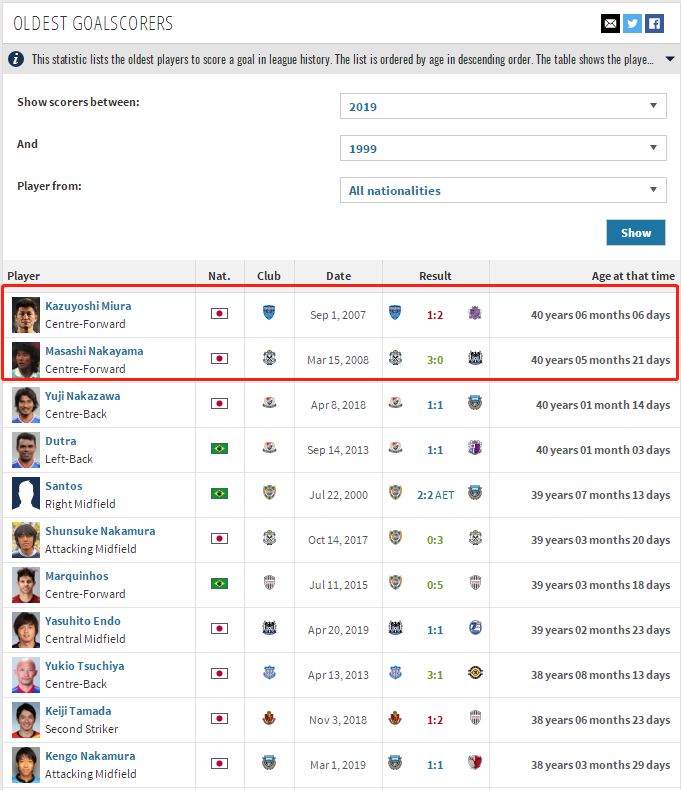Image resolution: width=681 pixels, height=790 pixels.
Task: Click Yukio Tsuchiya's photo thumbnail
Action: pyautogui.click(x=26, y=675)
